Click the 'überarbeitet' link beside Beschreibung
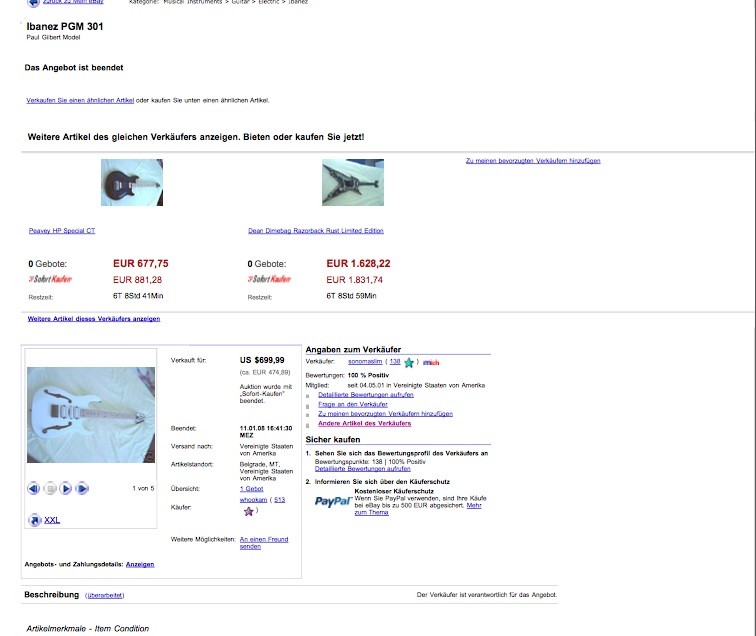The height and width of the screenshot is (636, 756). coord(105,595)
